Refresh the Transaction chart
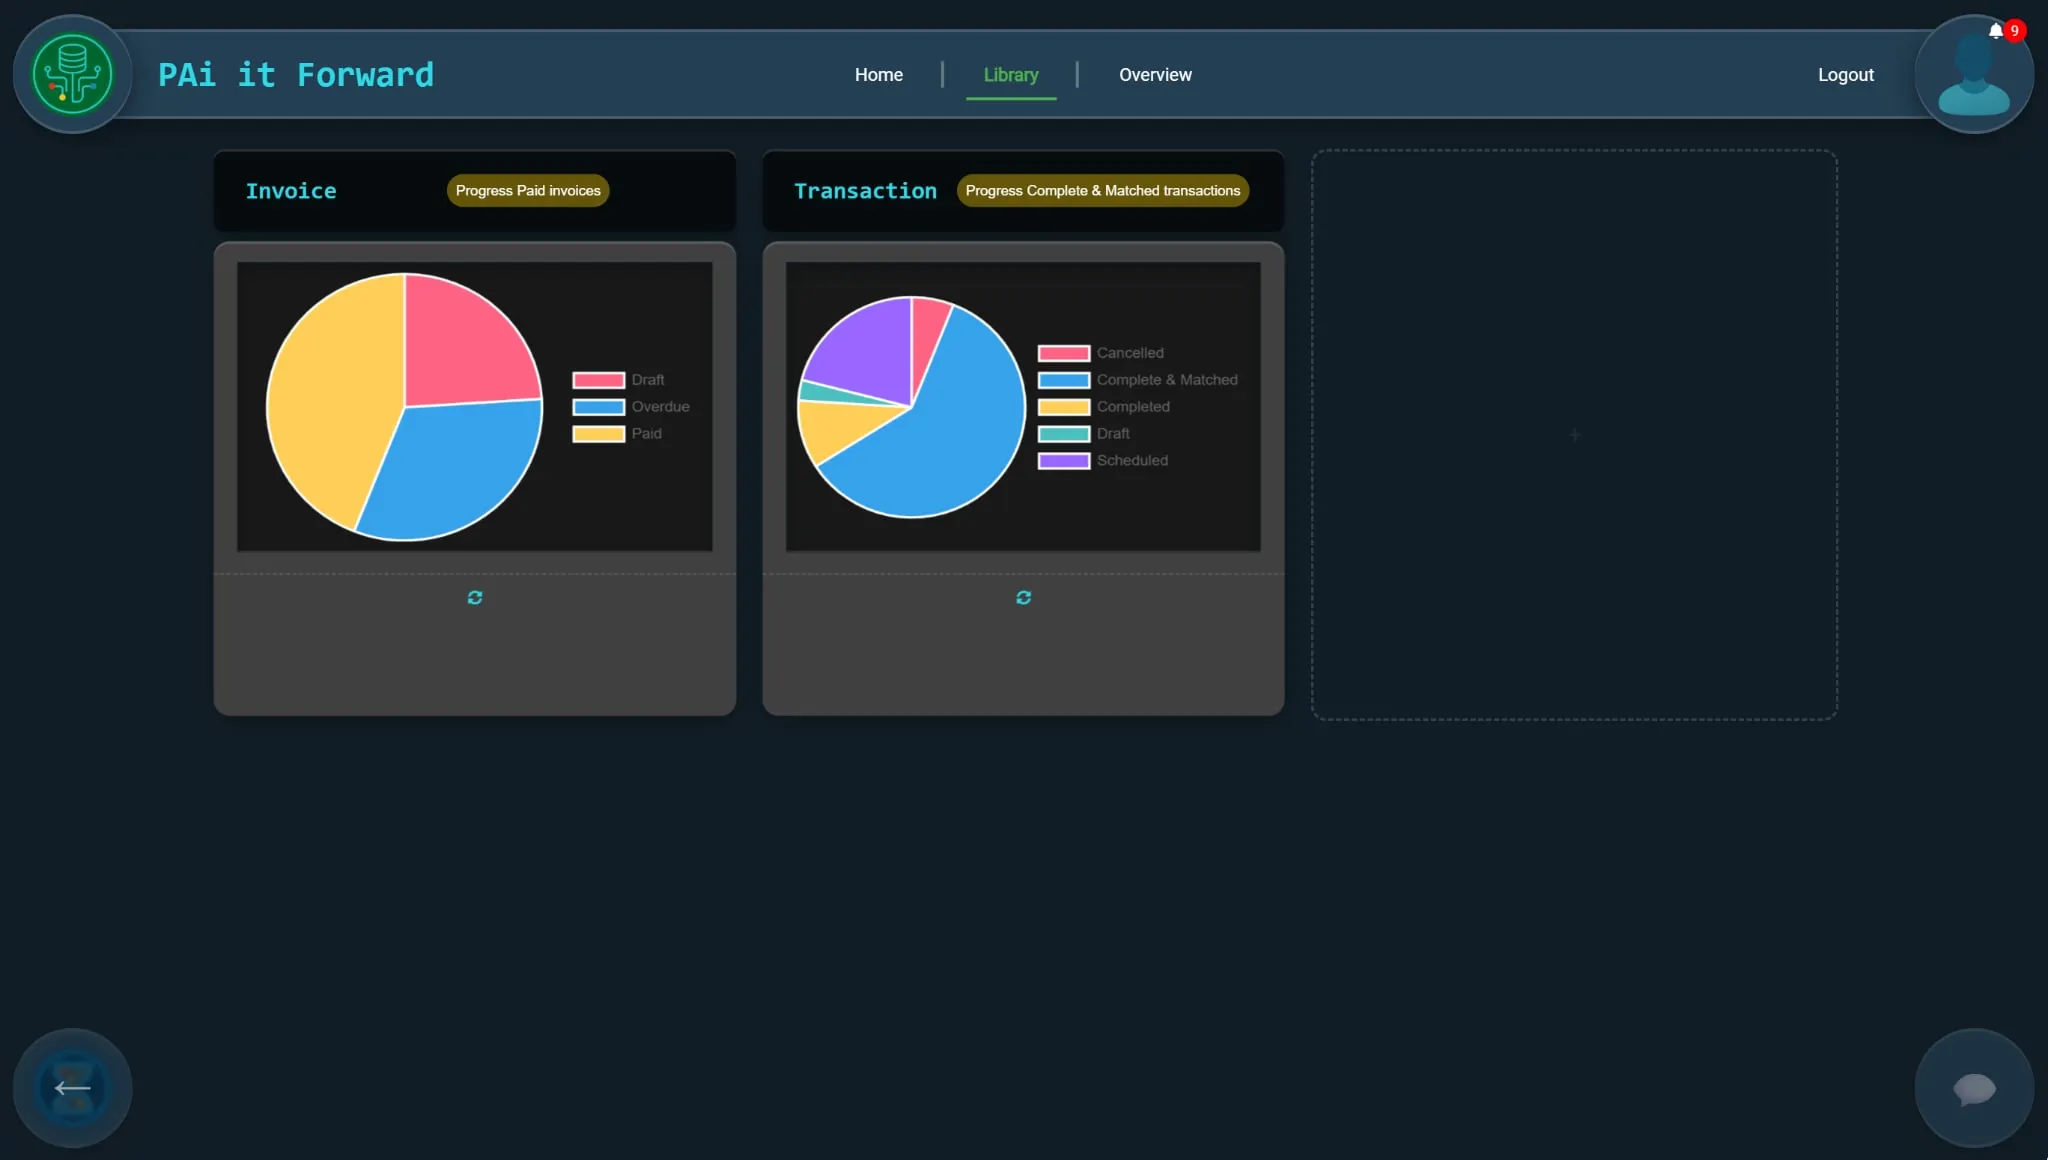Screen dimensions: 2048x1160 click(1023, 597)
